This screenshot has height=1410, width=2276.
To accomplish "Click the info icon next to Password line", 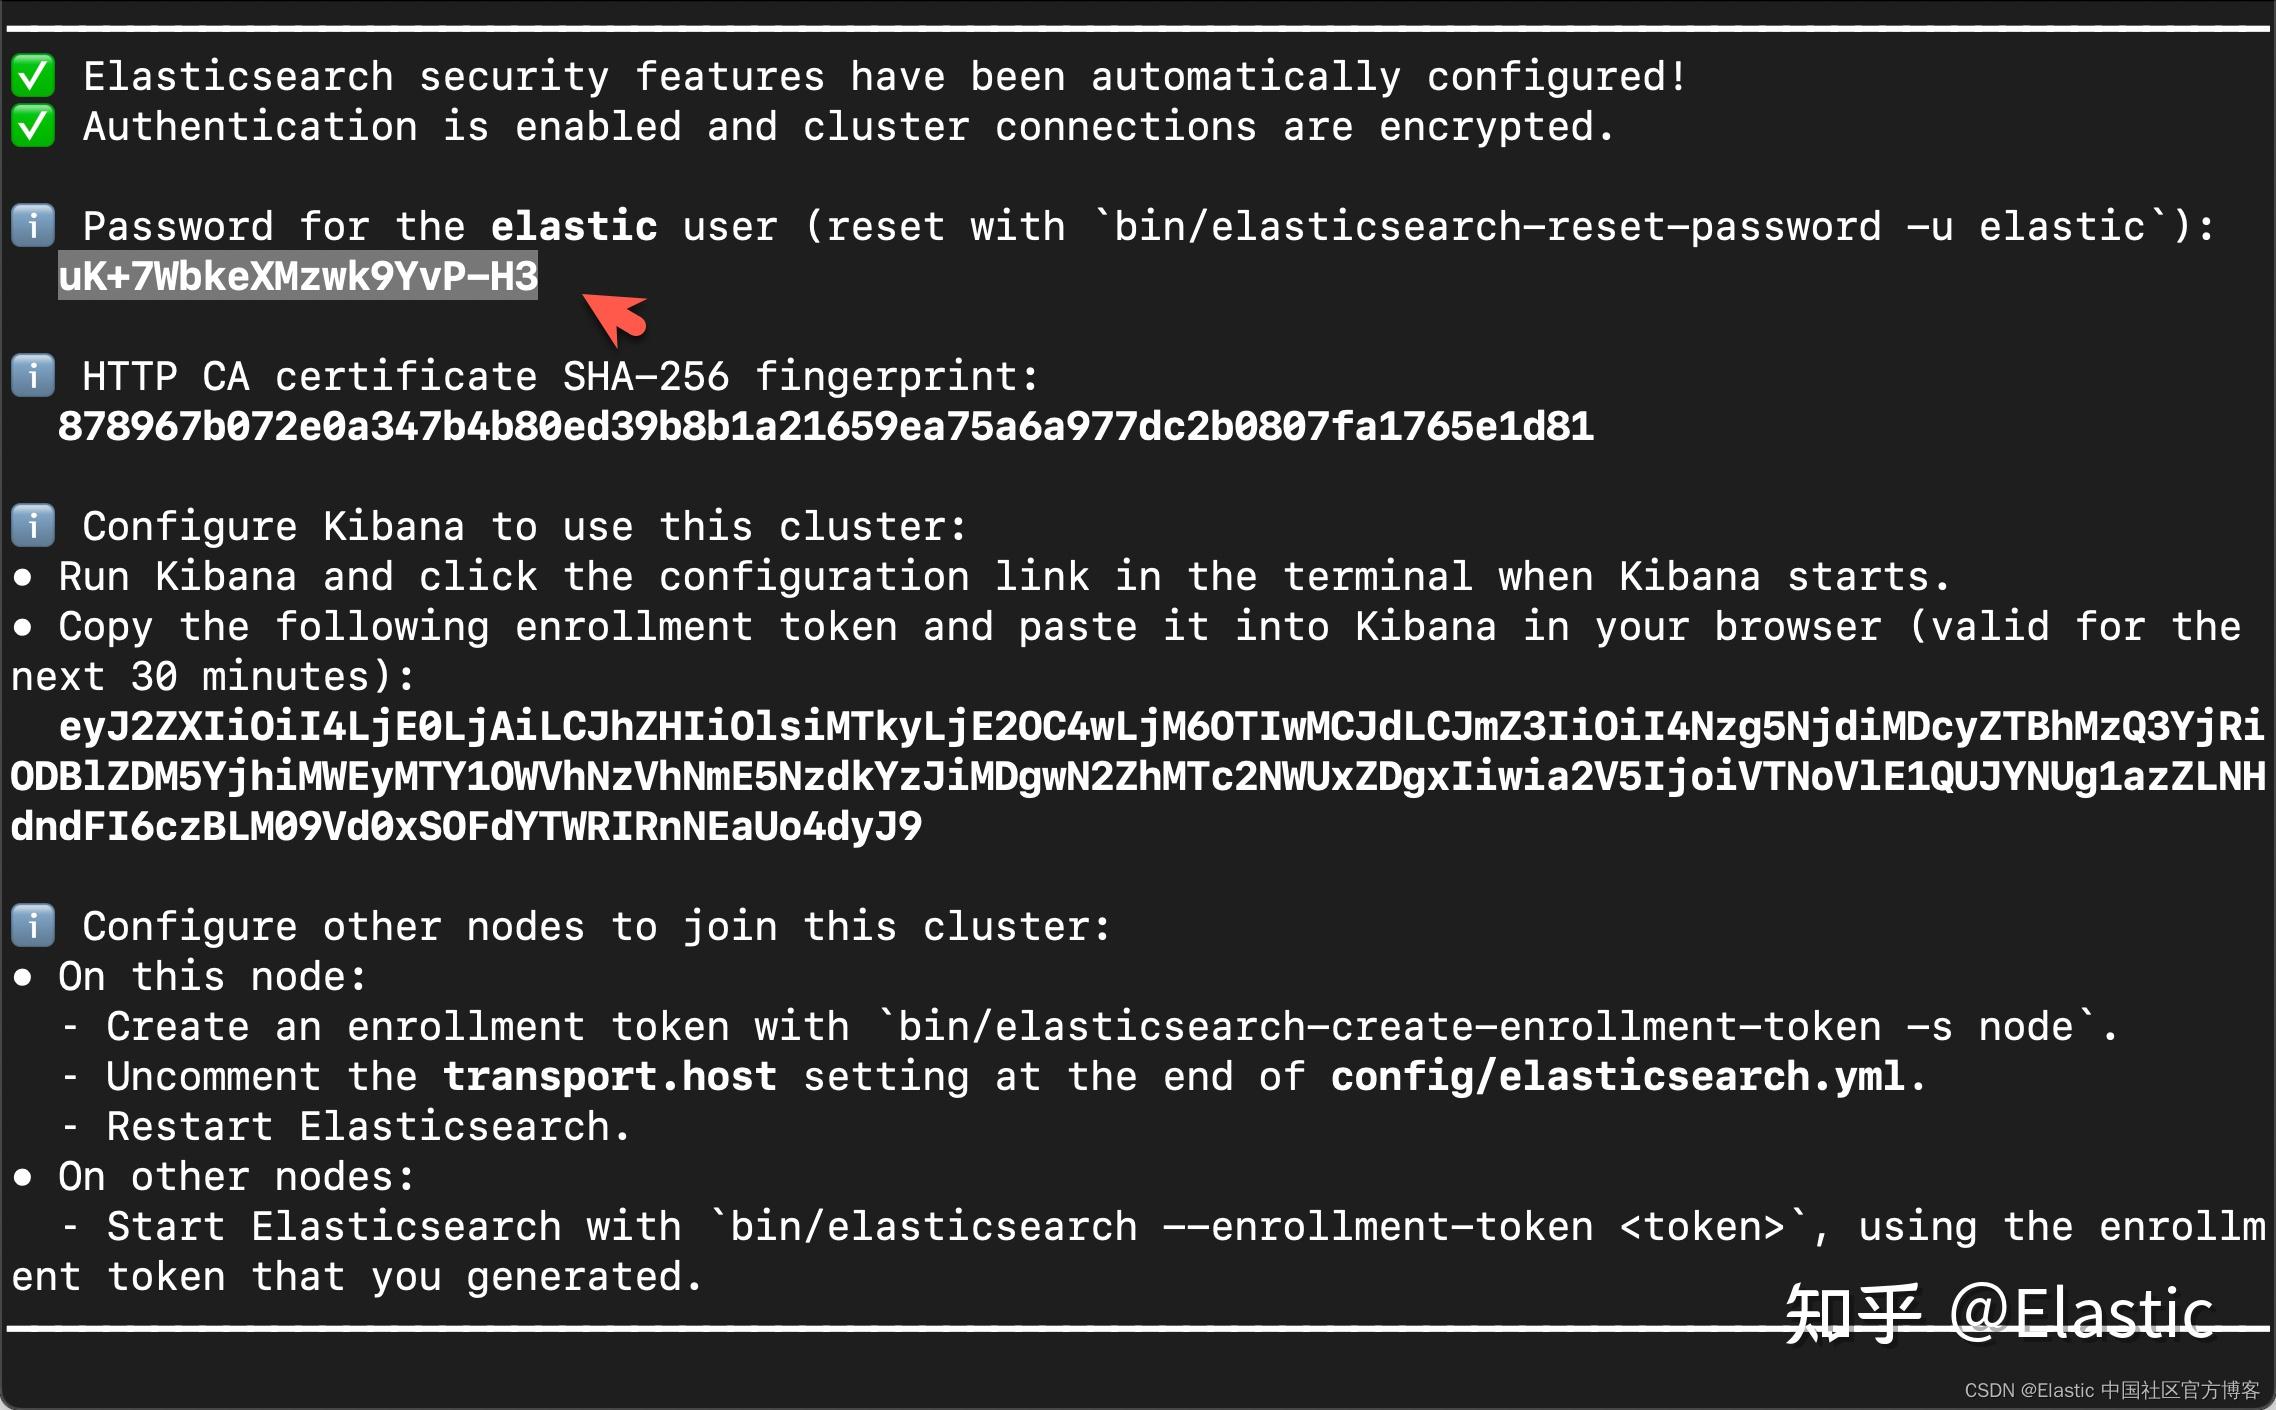I will click(x=33, y=226).
